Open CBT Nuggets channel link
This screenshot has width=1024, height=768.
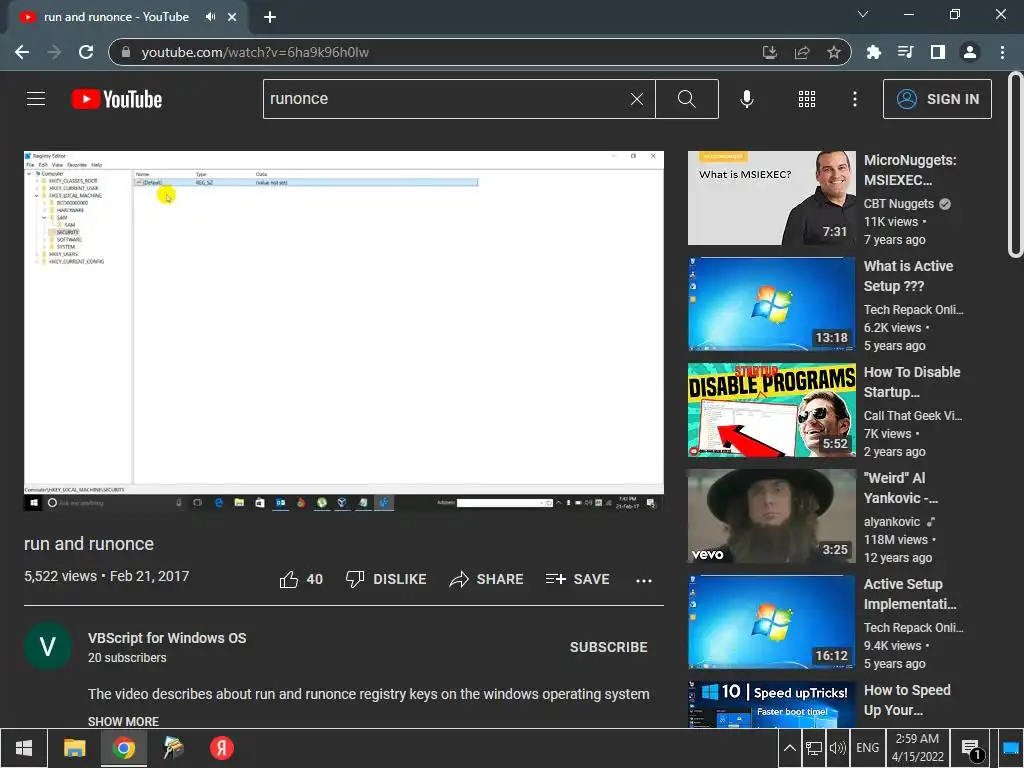[x=899, y=204]
